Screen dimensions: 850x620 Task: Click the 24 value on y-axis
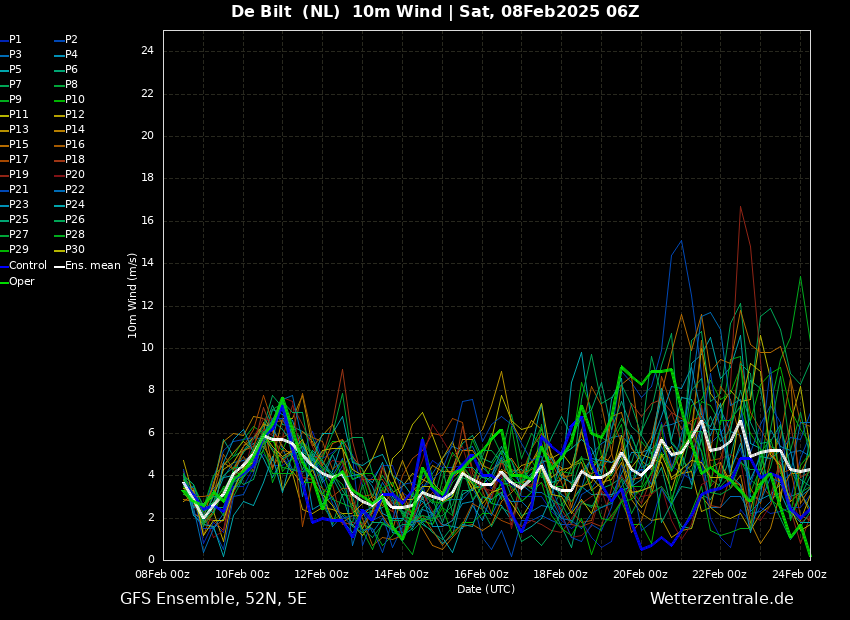tap(147, 51)
